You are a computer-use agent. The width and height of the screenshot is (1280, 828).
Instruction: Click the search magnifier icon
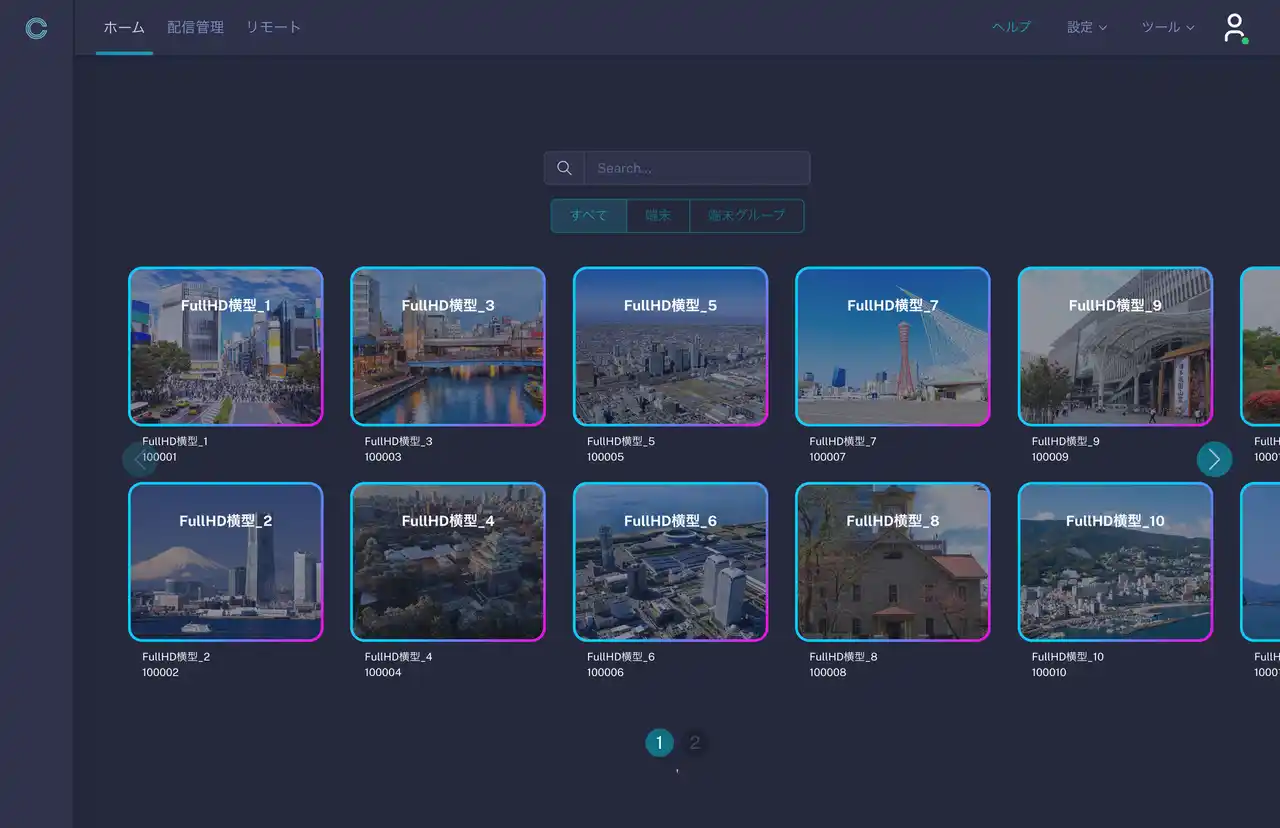click(x=564, y=168)
